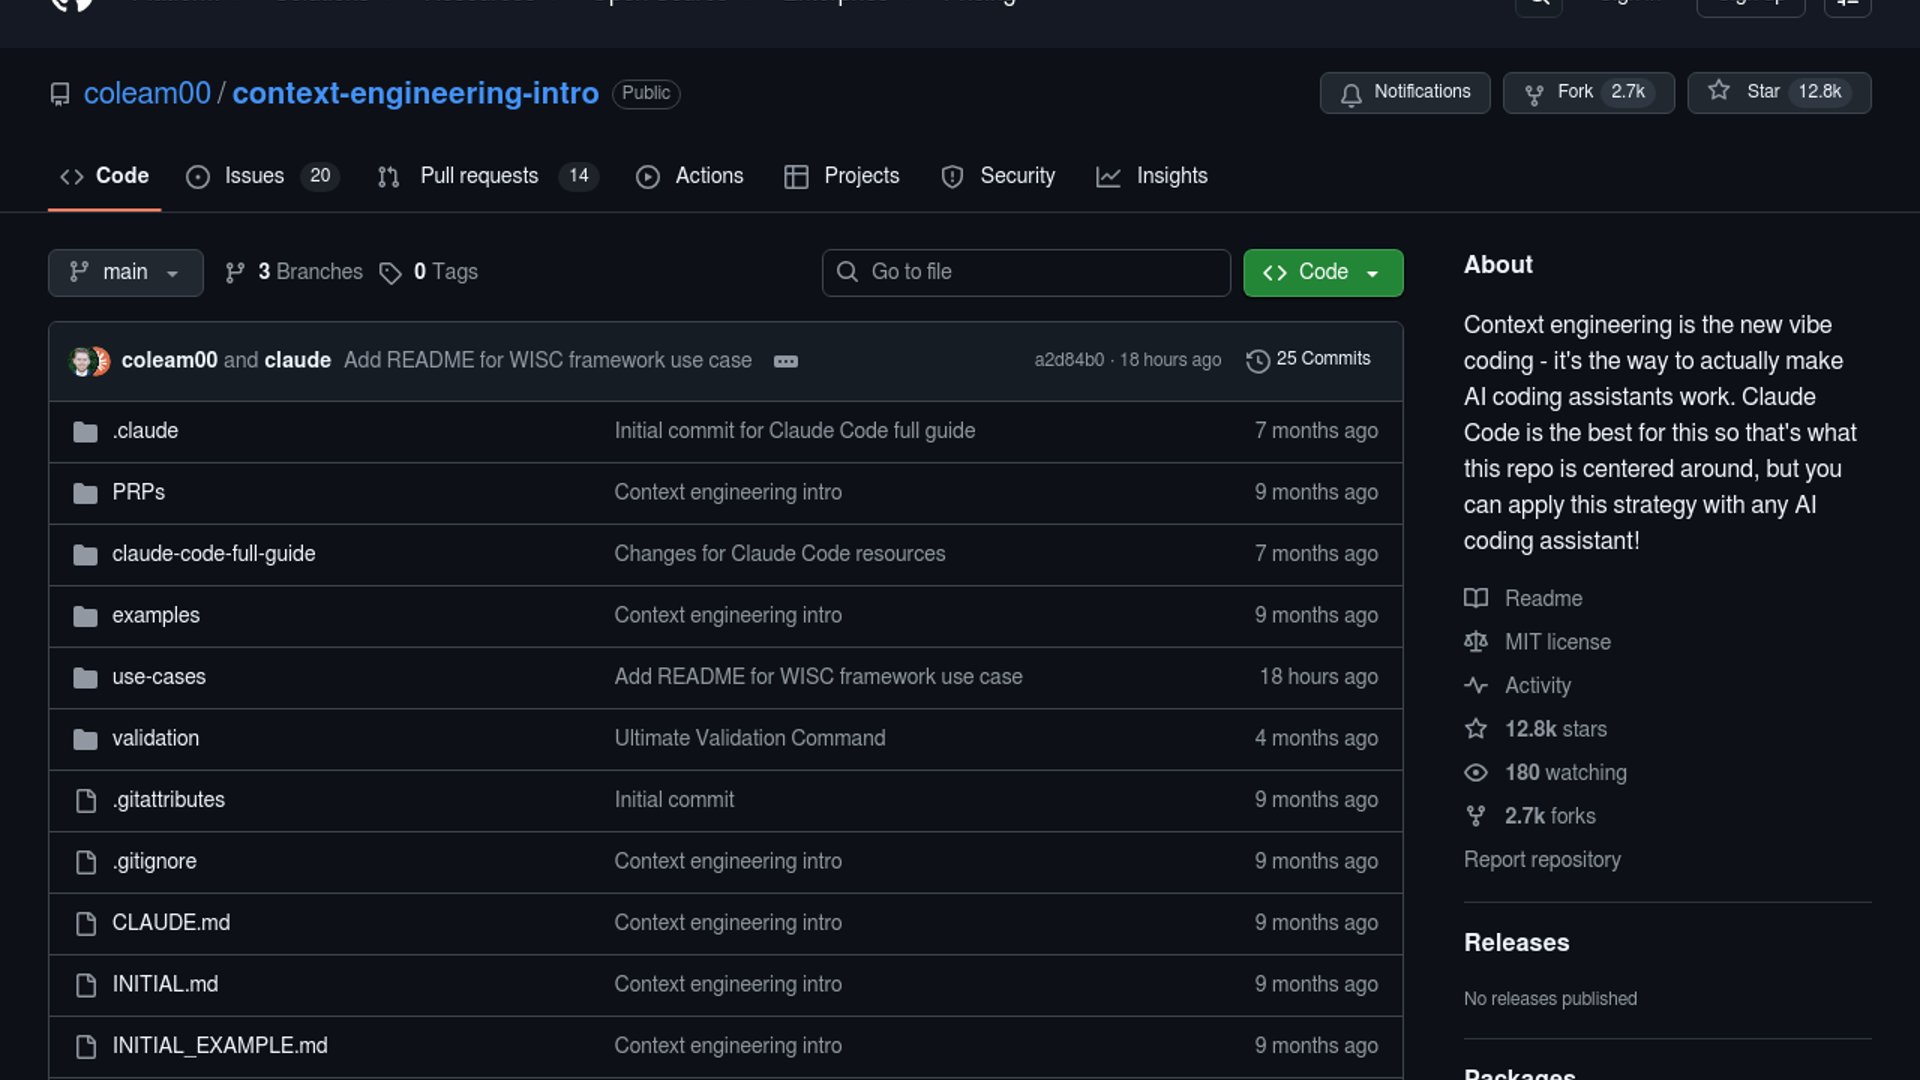Open the CLAUDE.md file

coord(171,923)
